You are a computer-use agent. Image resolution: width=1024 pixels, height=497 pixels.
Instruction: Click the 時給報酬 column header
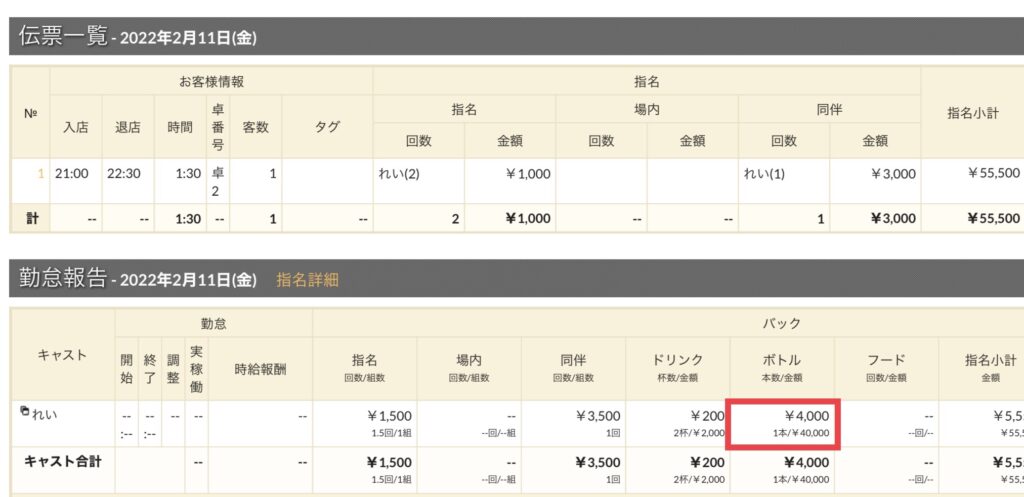point(260,368)
